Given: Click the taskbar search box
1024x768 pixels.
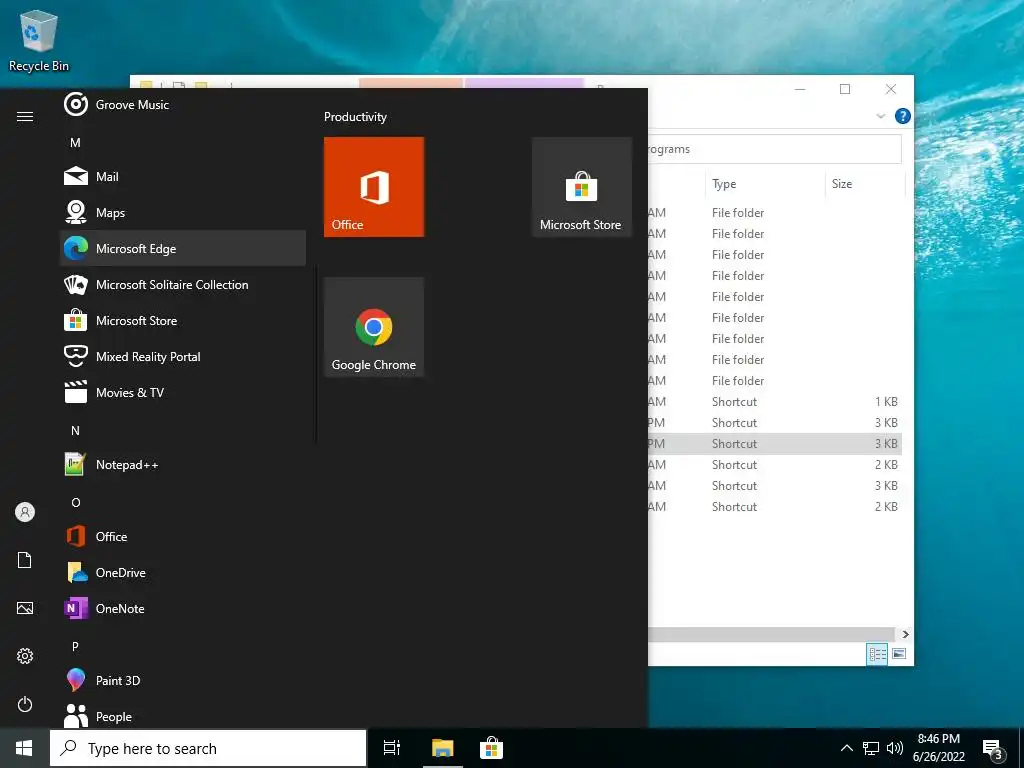Looking at the screenshot, I should 208,748.
